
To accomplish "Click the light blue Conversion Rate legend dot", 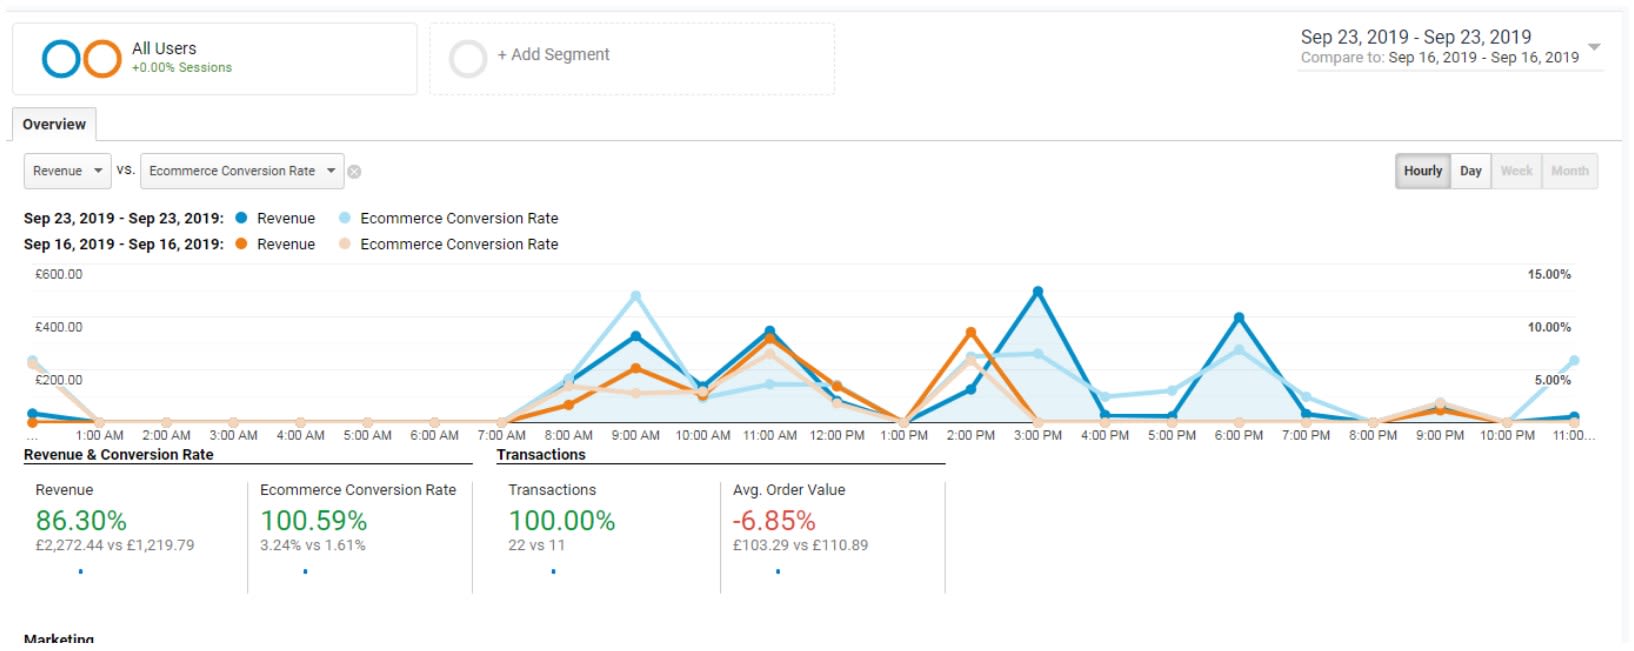I will [x=345, y=218].
